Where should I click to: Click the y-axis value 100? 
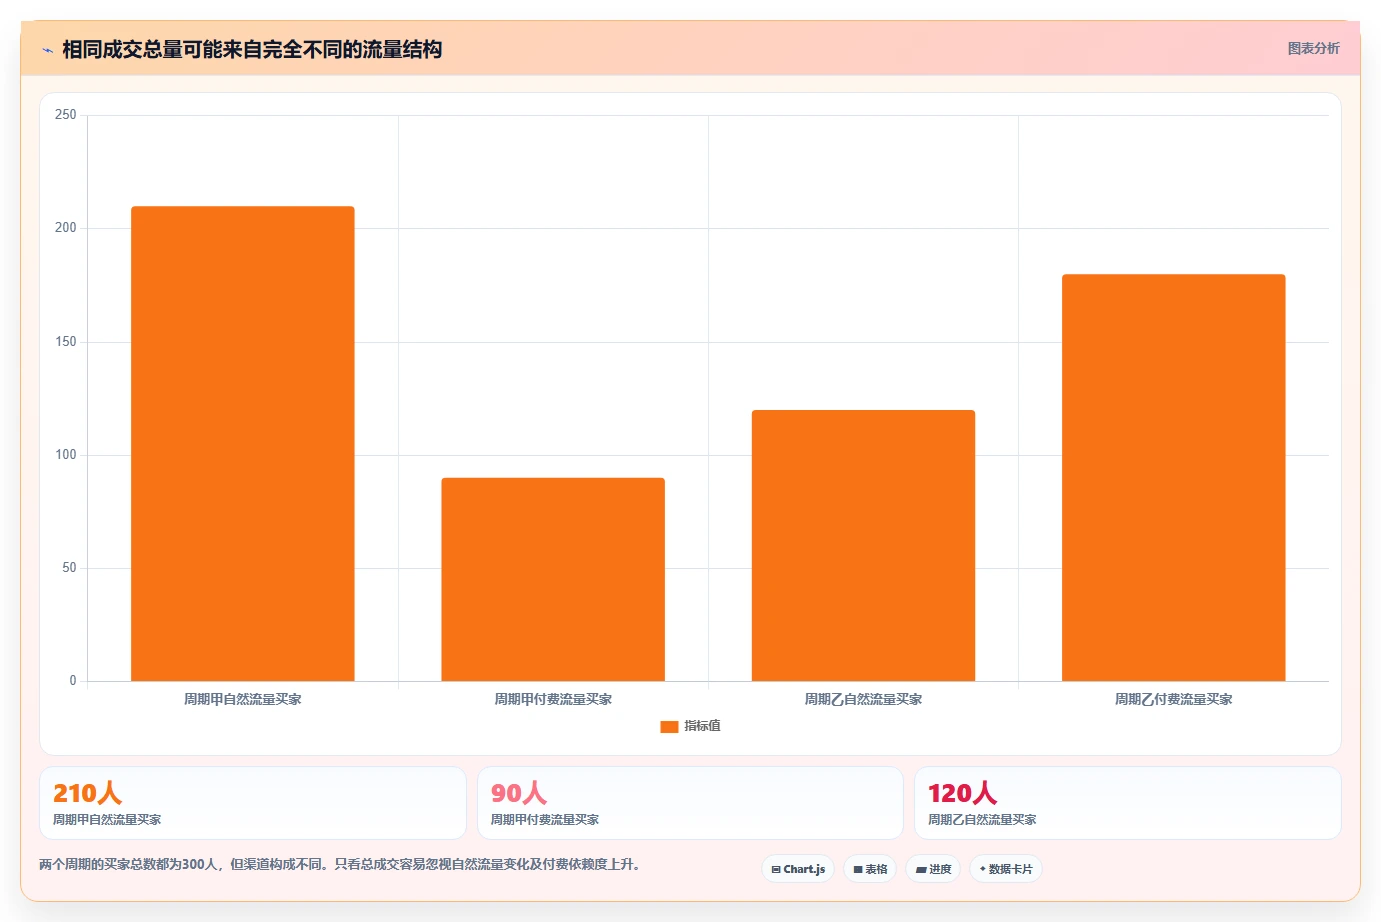[x=66, y=455]
